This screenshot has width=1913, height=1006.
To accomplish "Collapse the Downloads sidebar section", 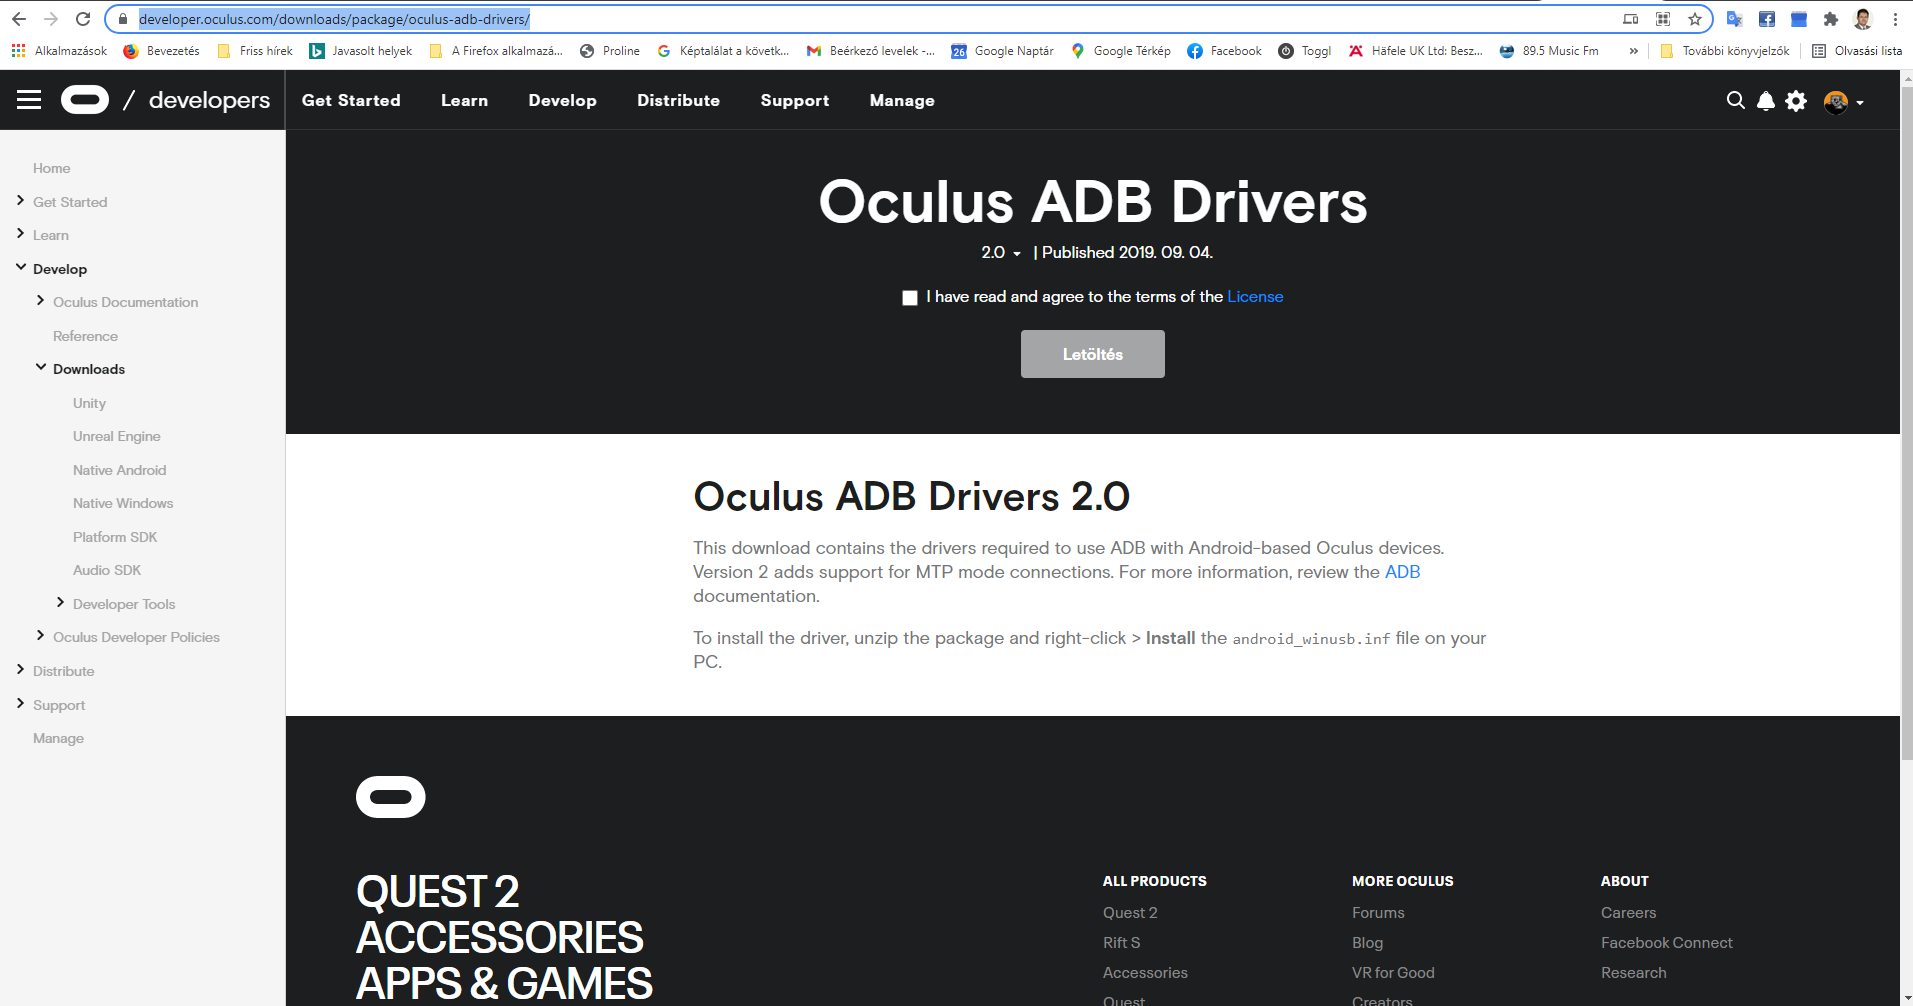I will click(x=41, y=367).
